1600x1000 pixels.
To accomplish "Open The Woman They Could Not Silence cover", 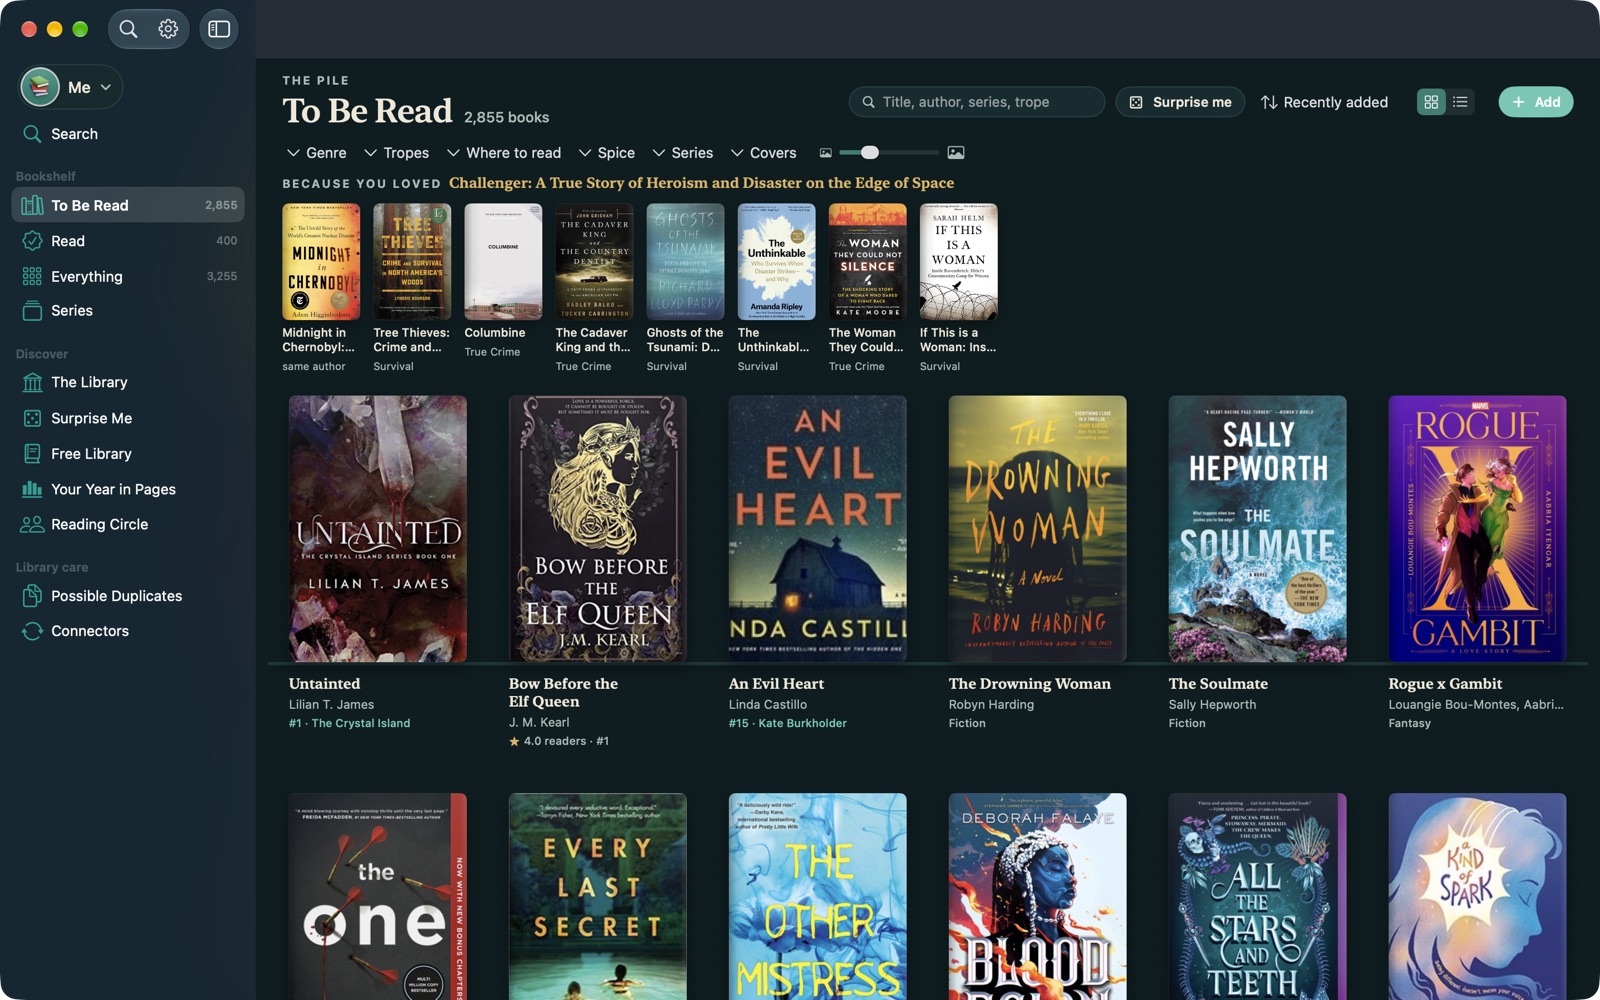I will click(x=867, y=262).
